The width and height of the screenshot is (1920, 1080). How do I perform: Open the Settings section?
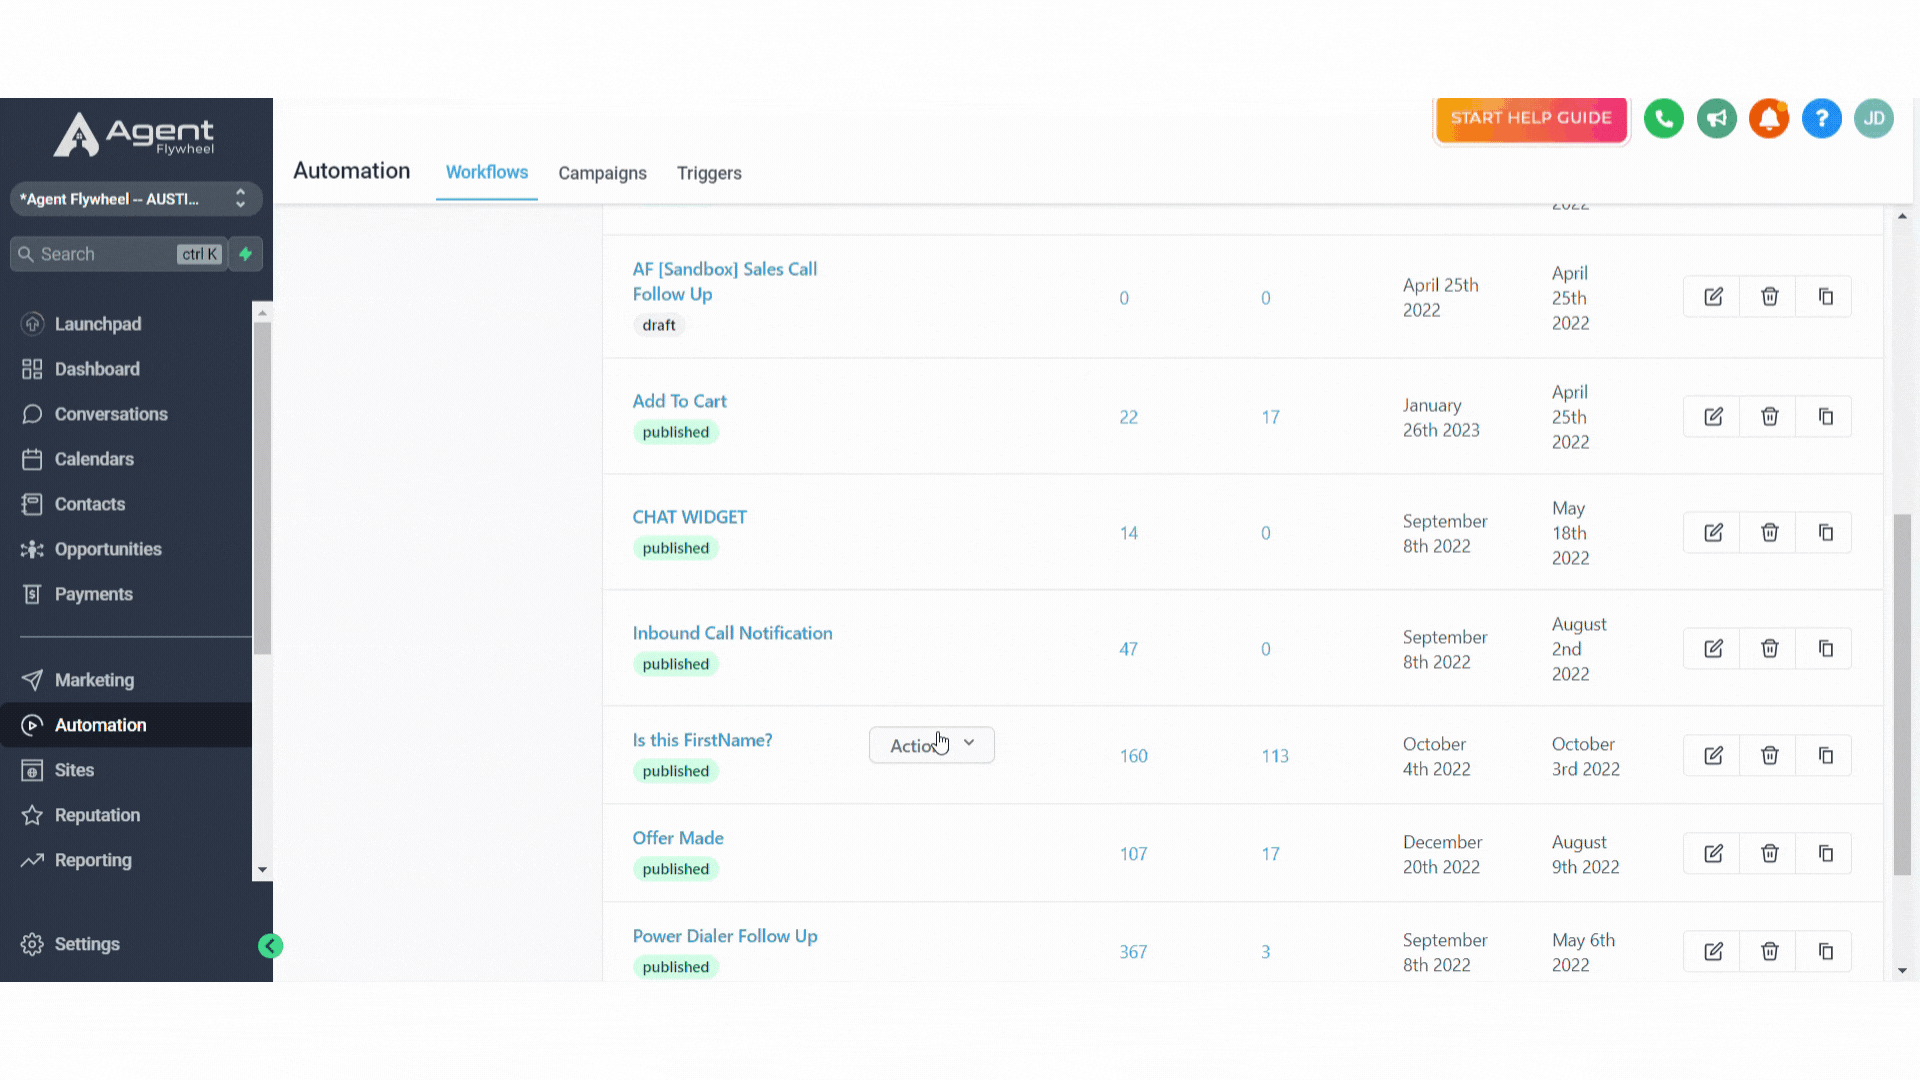coord(86,943)
